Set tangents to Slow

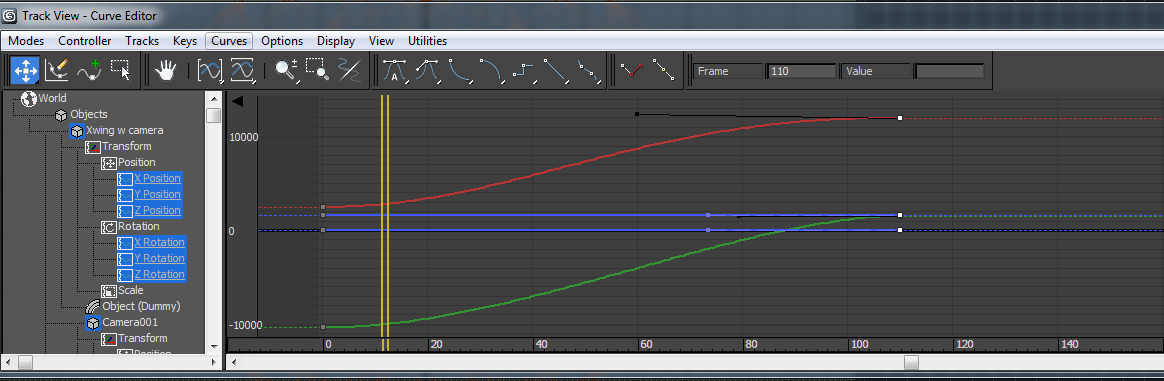point(492,71)
